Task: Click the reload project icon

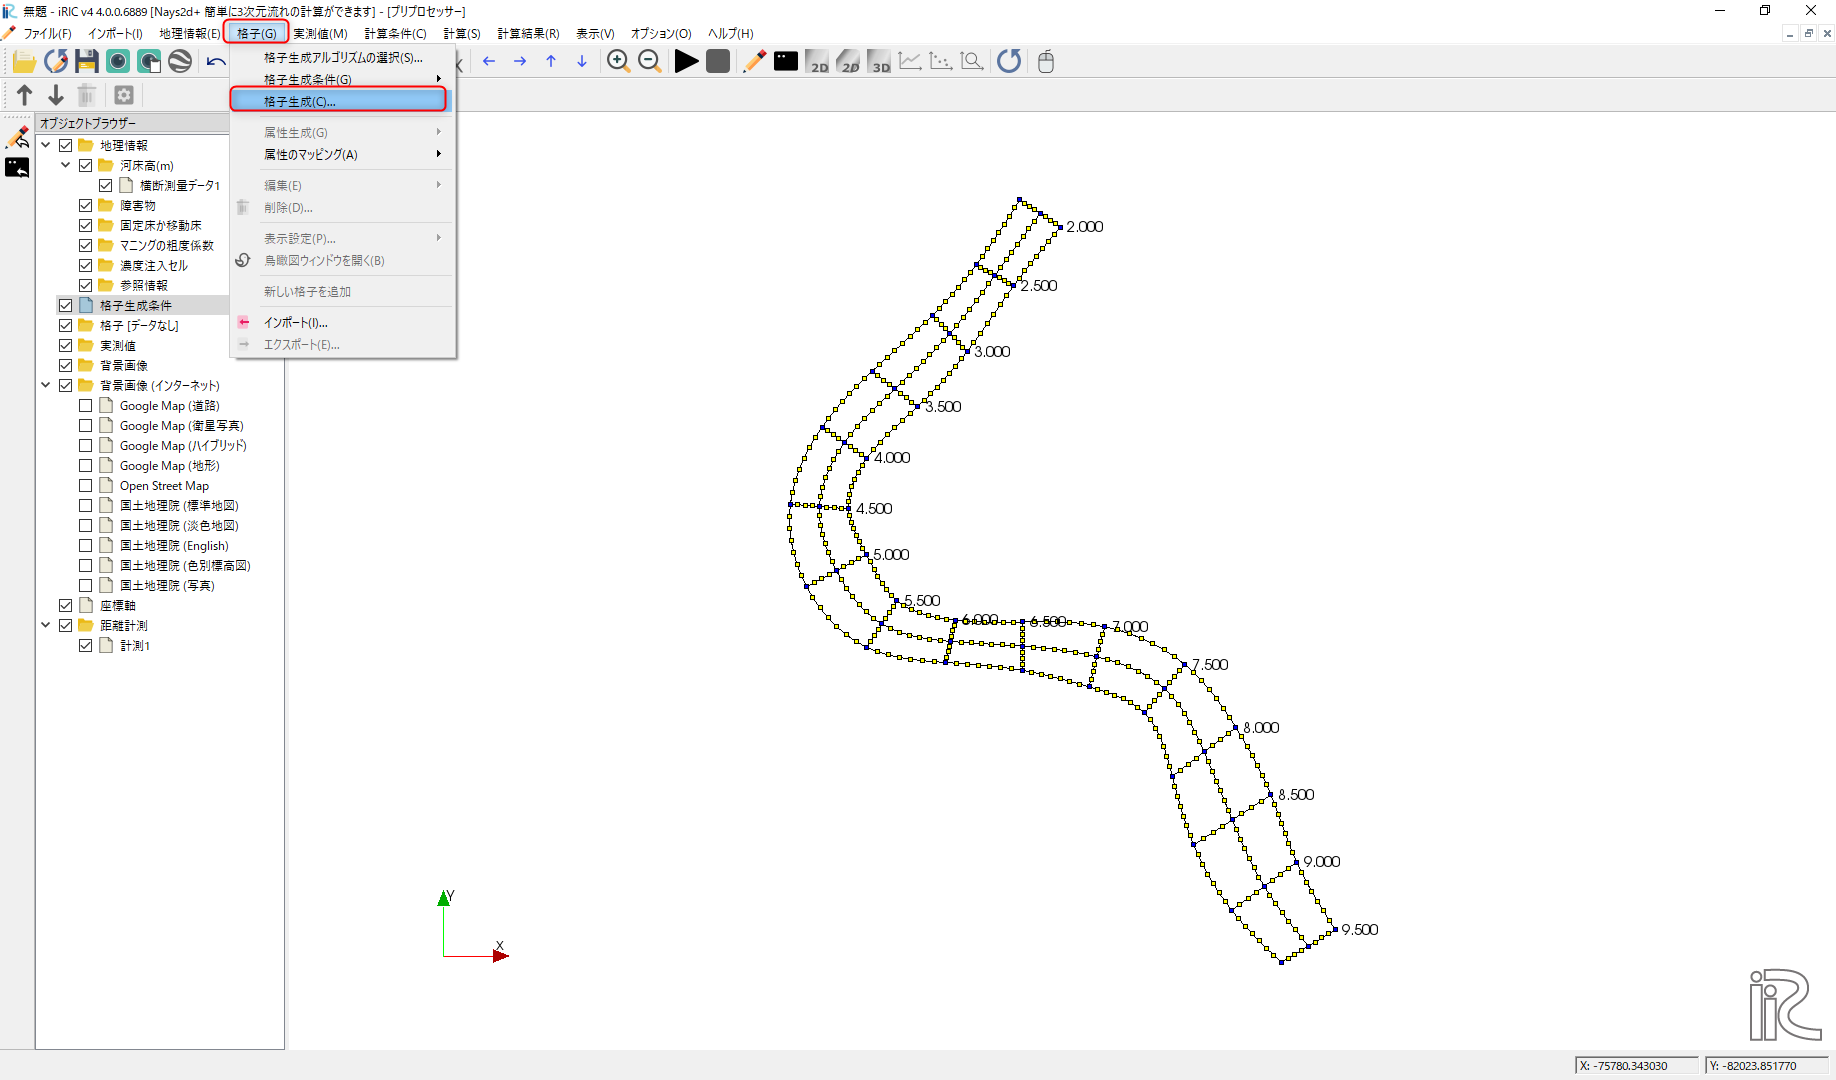Action: click(56, 62)
